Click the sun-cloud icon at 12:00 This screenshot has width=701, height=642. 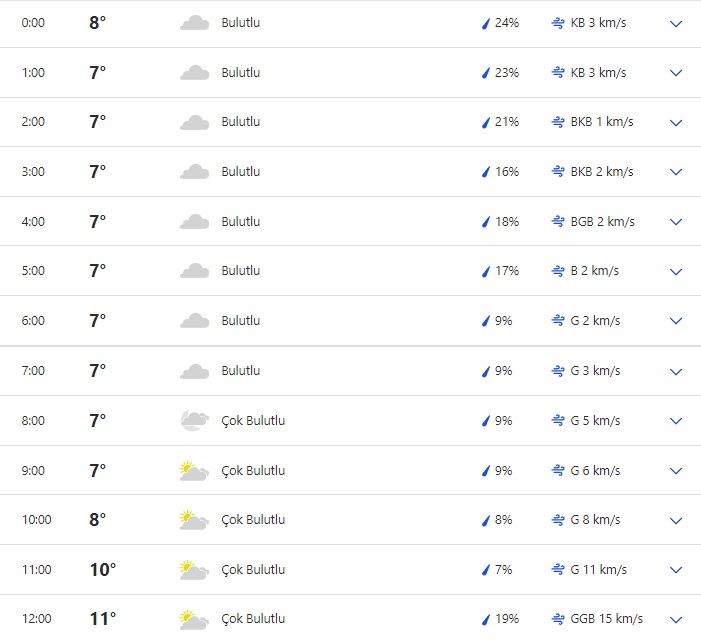point(194,619)
